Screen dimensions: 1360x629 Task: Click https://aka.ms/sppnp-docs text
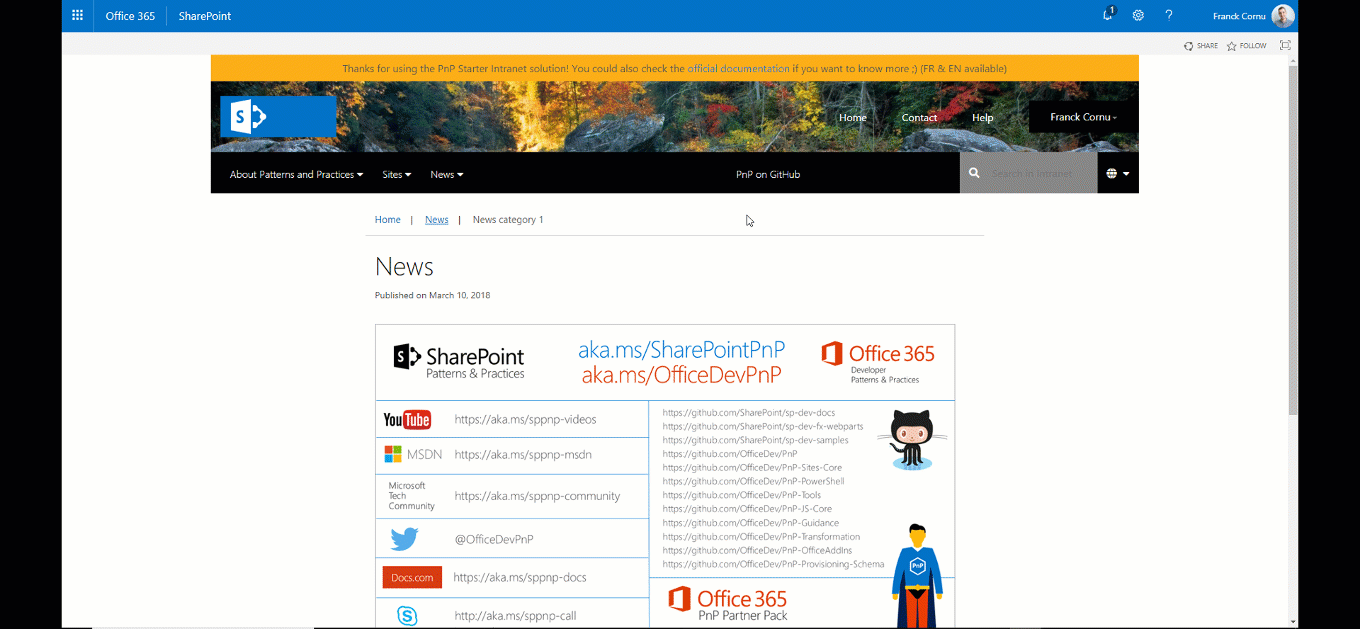[520, 578]
